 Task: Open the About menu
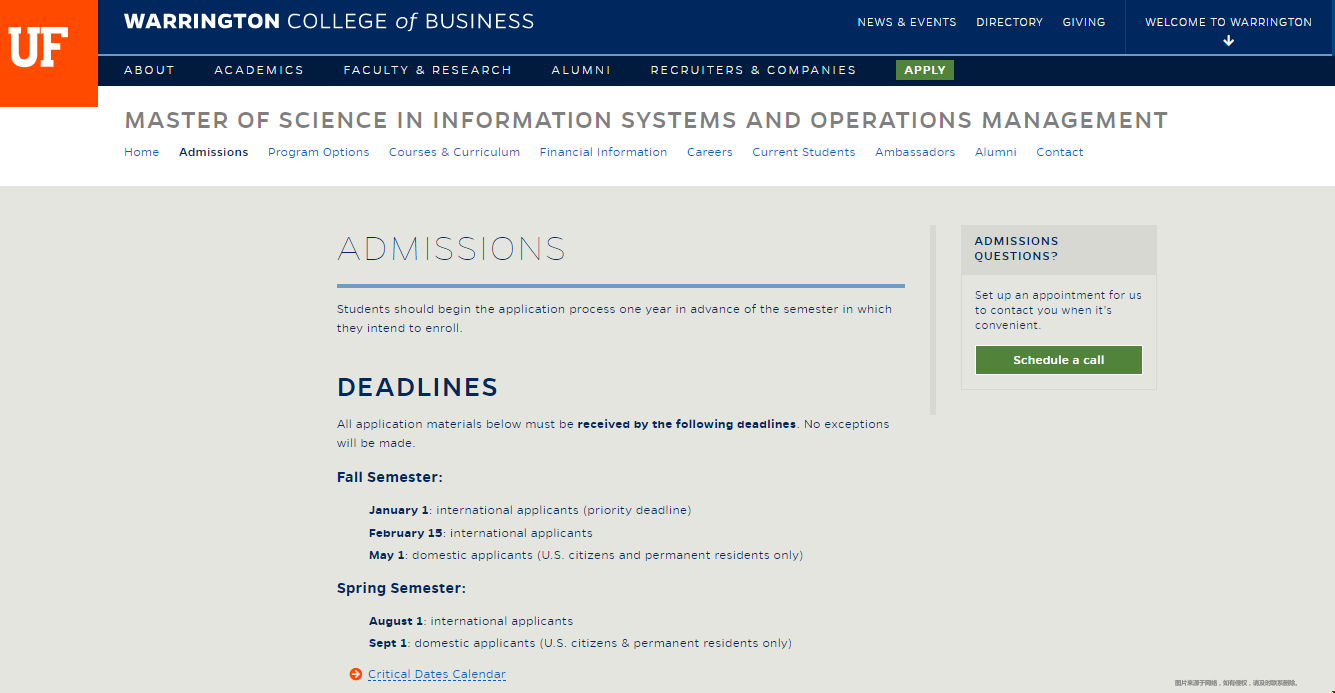tap(149, 70)
